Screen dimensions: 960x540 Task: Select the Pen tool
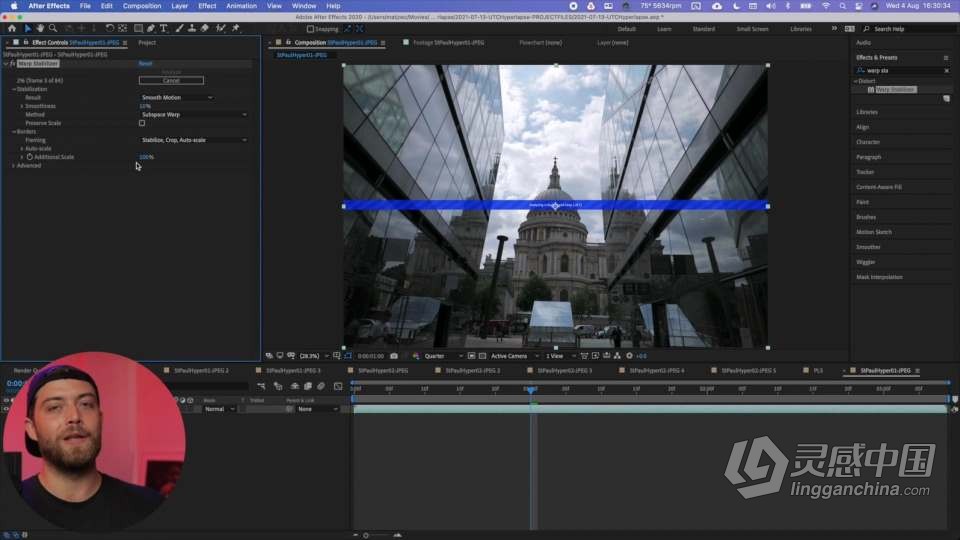[x=151, y=28]
